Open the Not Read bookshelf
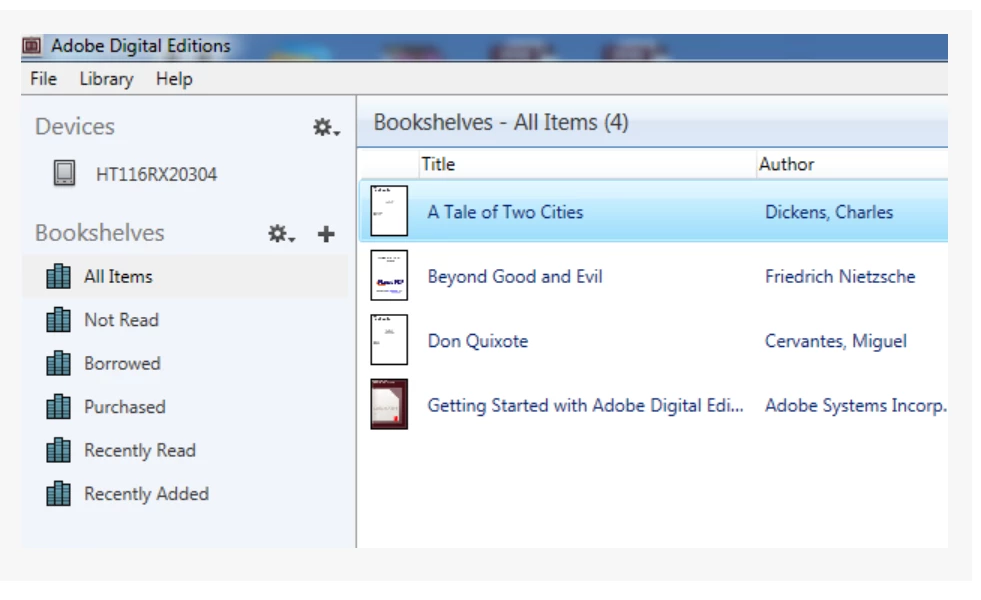981x600 pixels. tap(121, 320)
